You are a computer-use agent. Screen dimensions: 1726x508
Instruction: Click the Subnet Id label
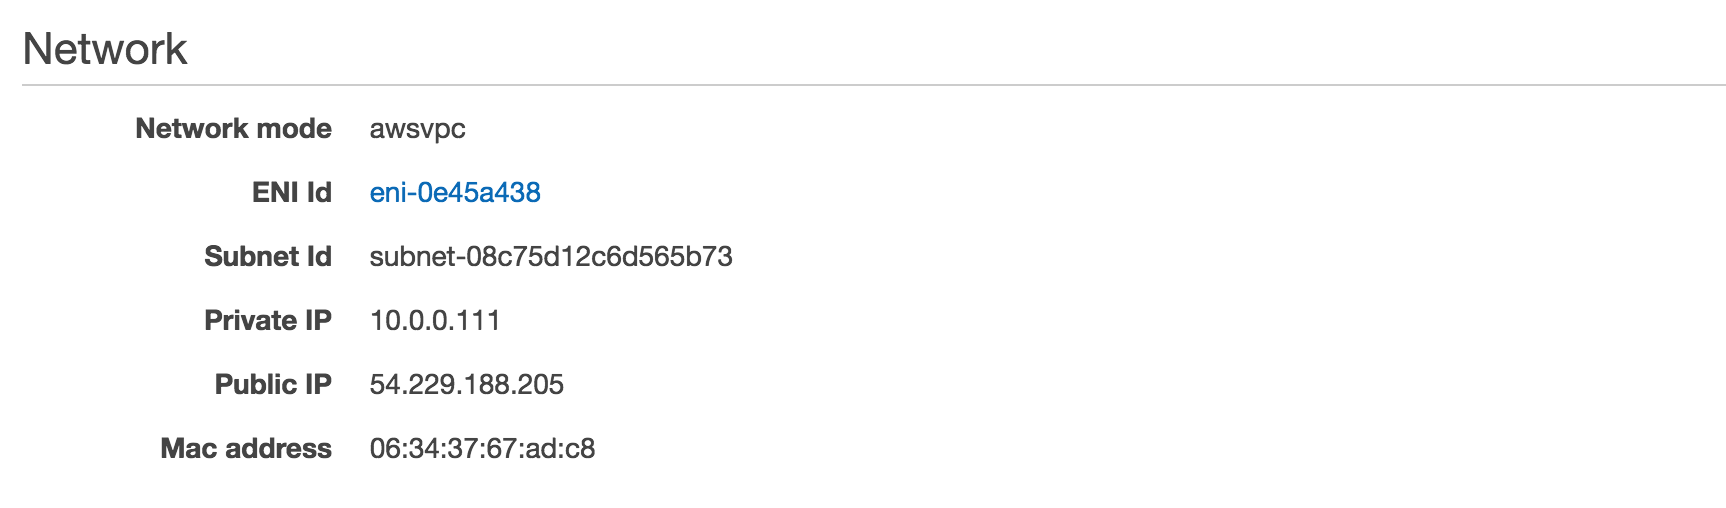(x=267, y=256)
